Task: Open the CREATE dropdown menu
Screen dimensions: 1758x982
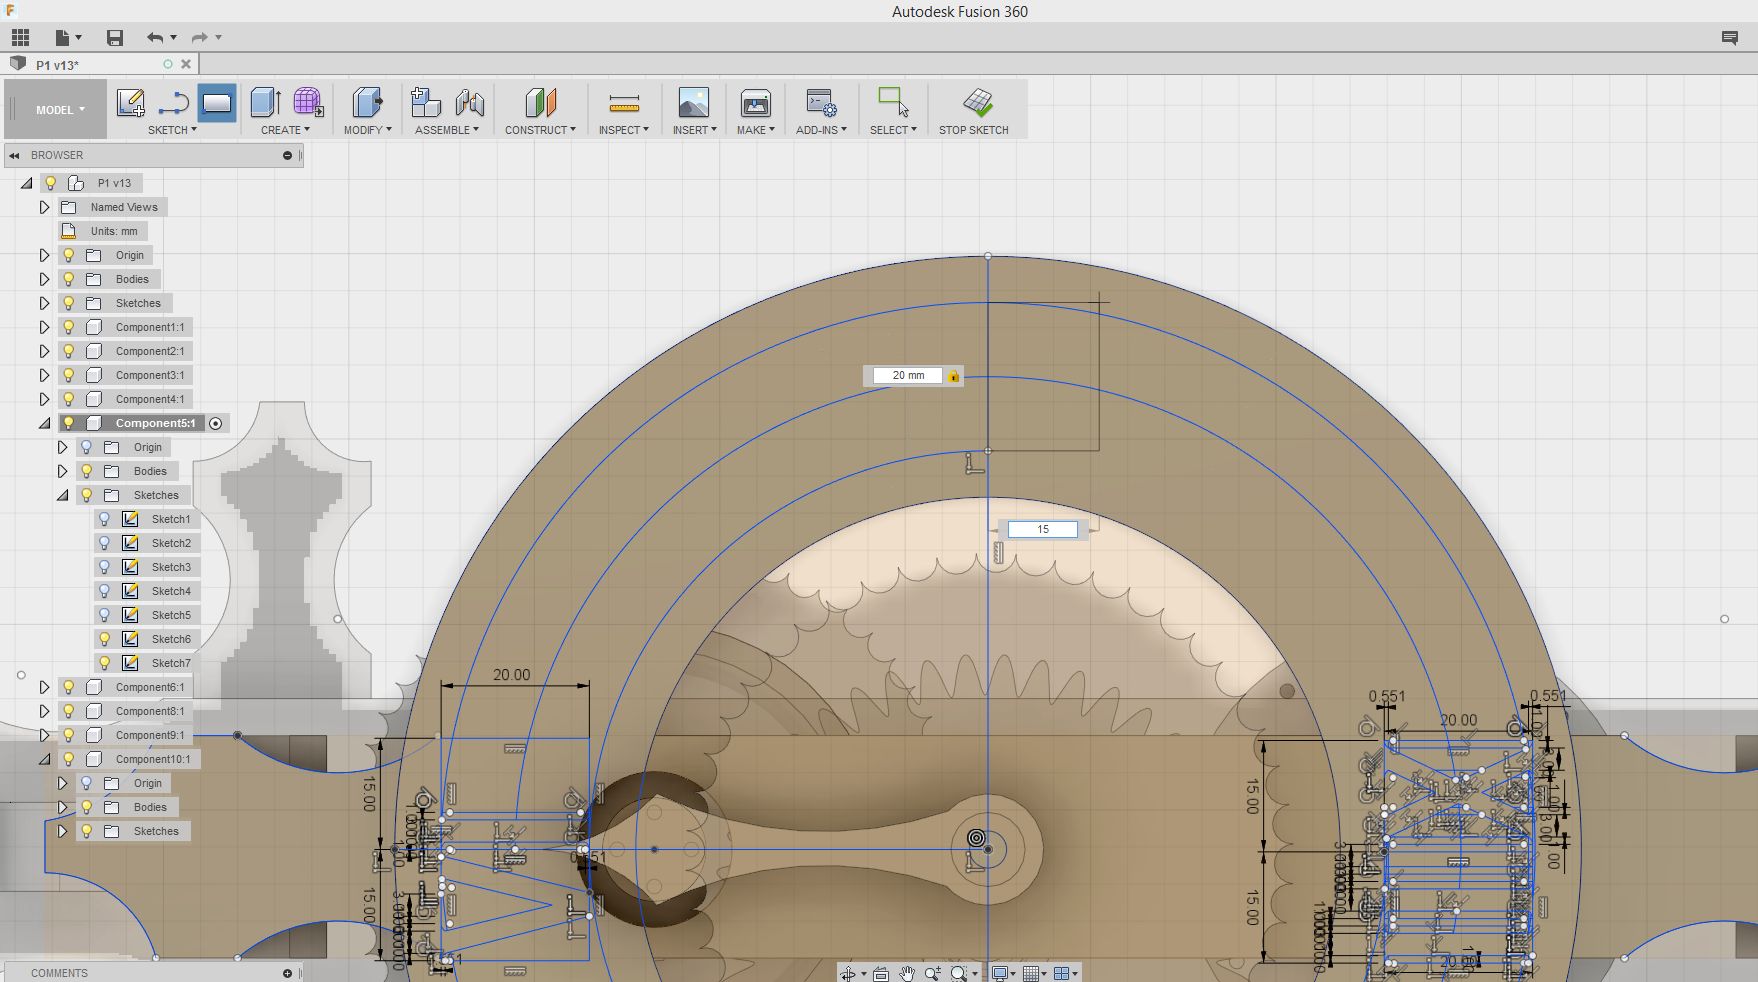Action: pyautogui.click(x=285, y=130)
